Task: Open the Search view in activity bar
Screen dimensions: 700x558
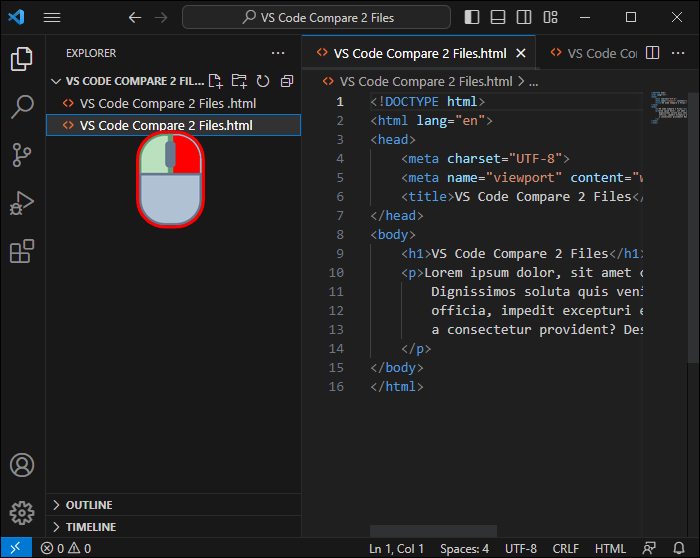Action: coord(22,107)
